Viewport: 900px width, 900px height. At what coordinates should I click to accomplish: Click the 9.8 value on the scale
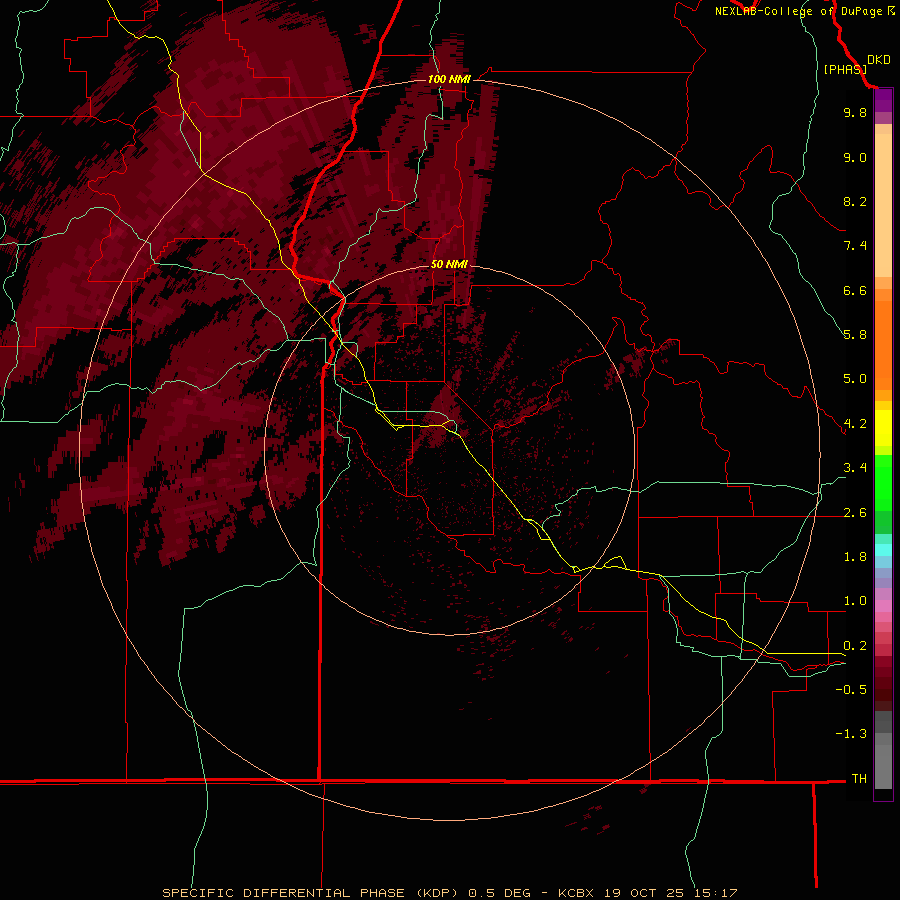(855, 112)
